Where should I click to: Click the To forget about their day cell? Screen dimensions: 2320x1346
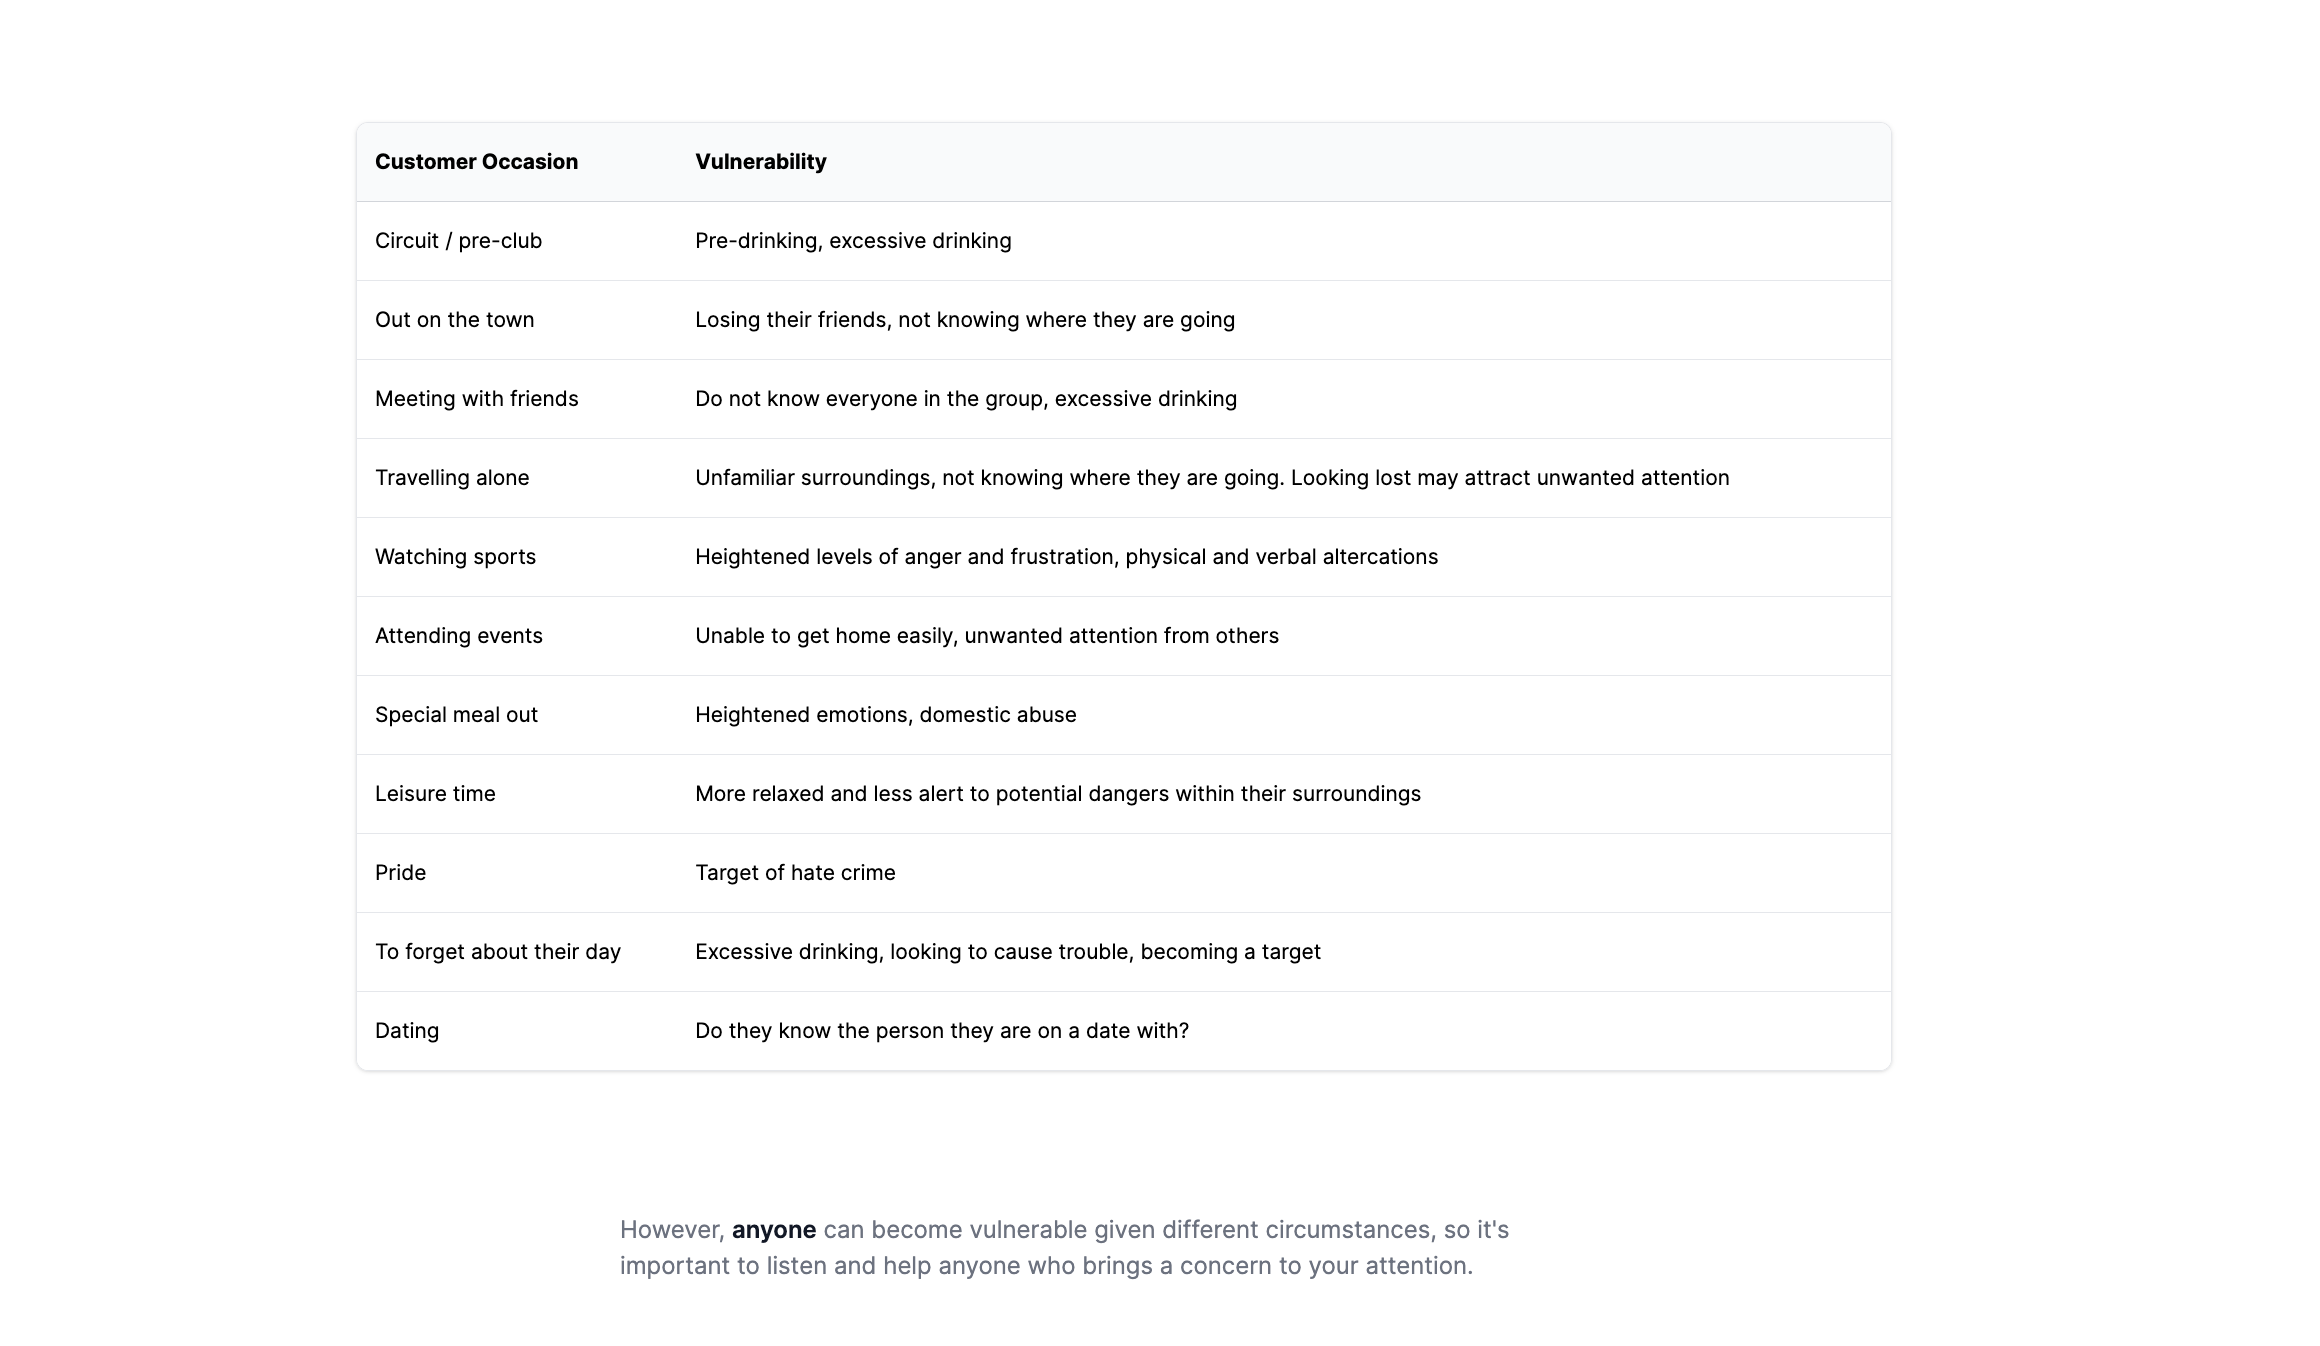coord(497,952)
